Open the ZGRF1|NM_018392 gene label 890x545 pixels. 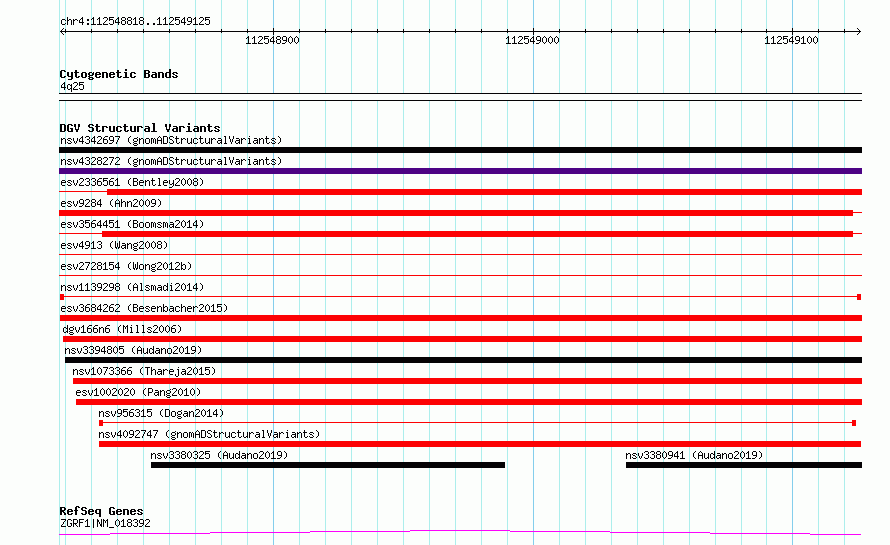tap(105, 523)
